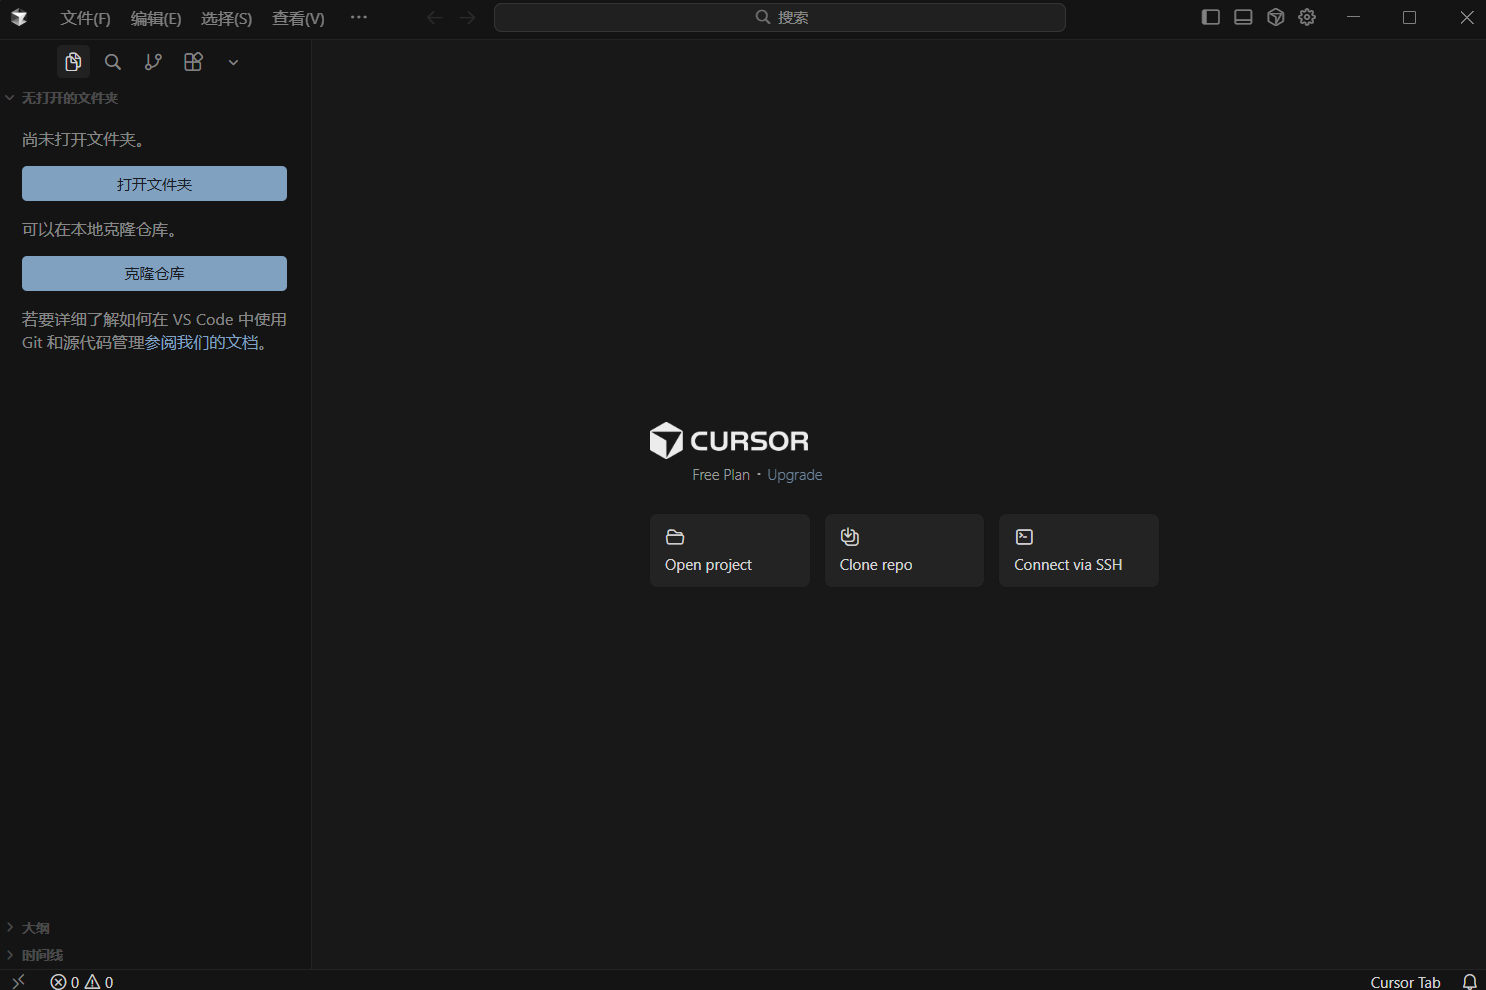Toggle the AI pane cube icon
The height and width of the screenshot is (990, 1486).
1275,17
